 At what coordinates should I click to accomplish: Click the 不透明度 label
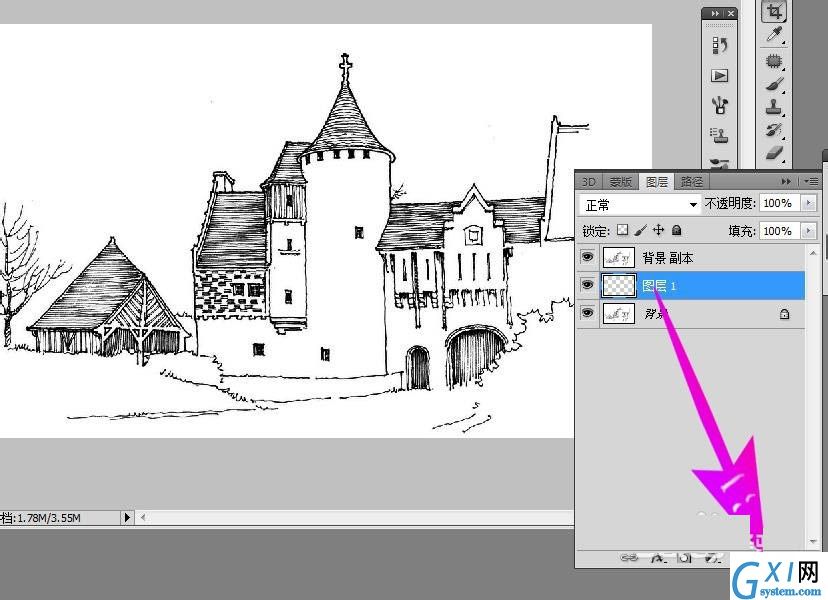click(730, 203)
